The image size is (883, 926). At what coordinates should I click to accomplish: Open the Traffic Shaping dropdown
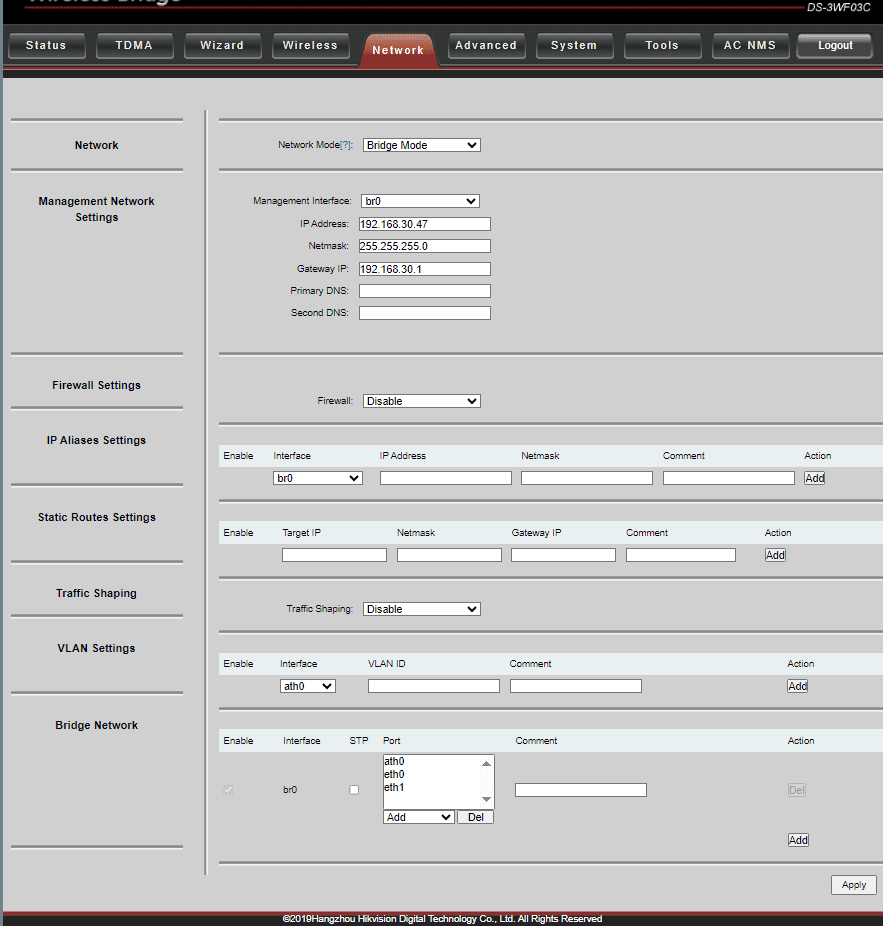(x=421, y=609)
